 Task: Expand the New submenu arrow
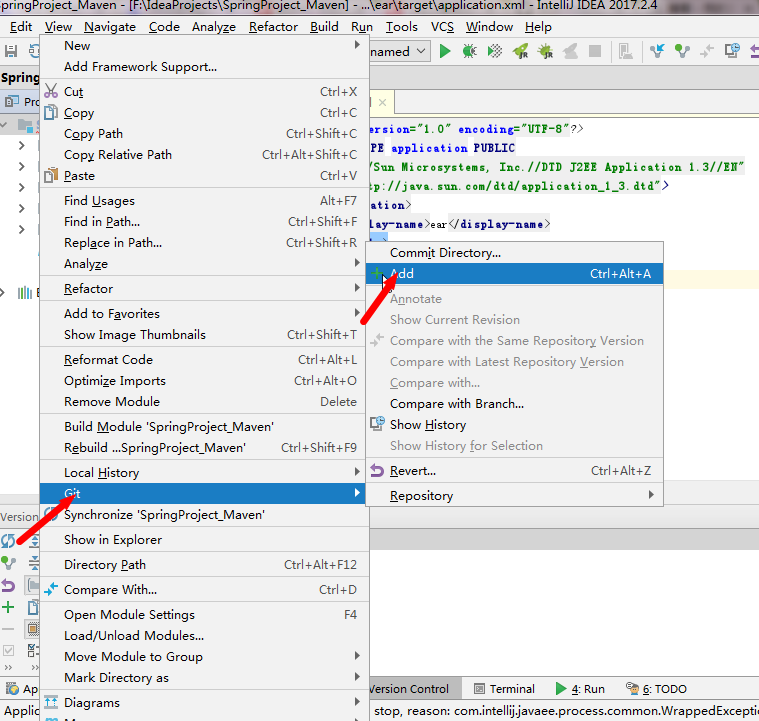(x=357, y=45)
